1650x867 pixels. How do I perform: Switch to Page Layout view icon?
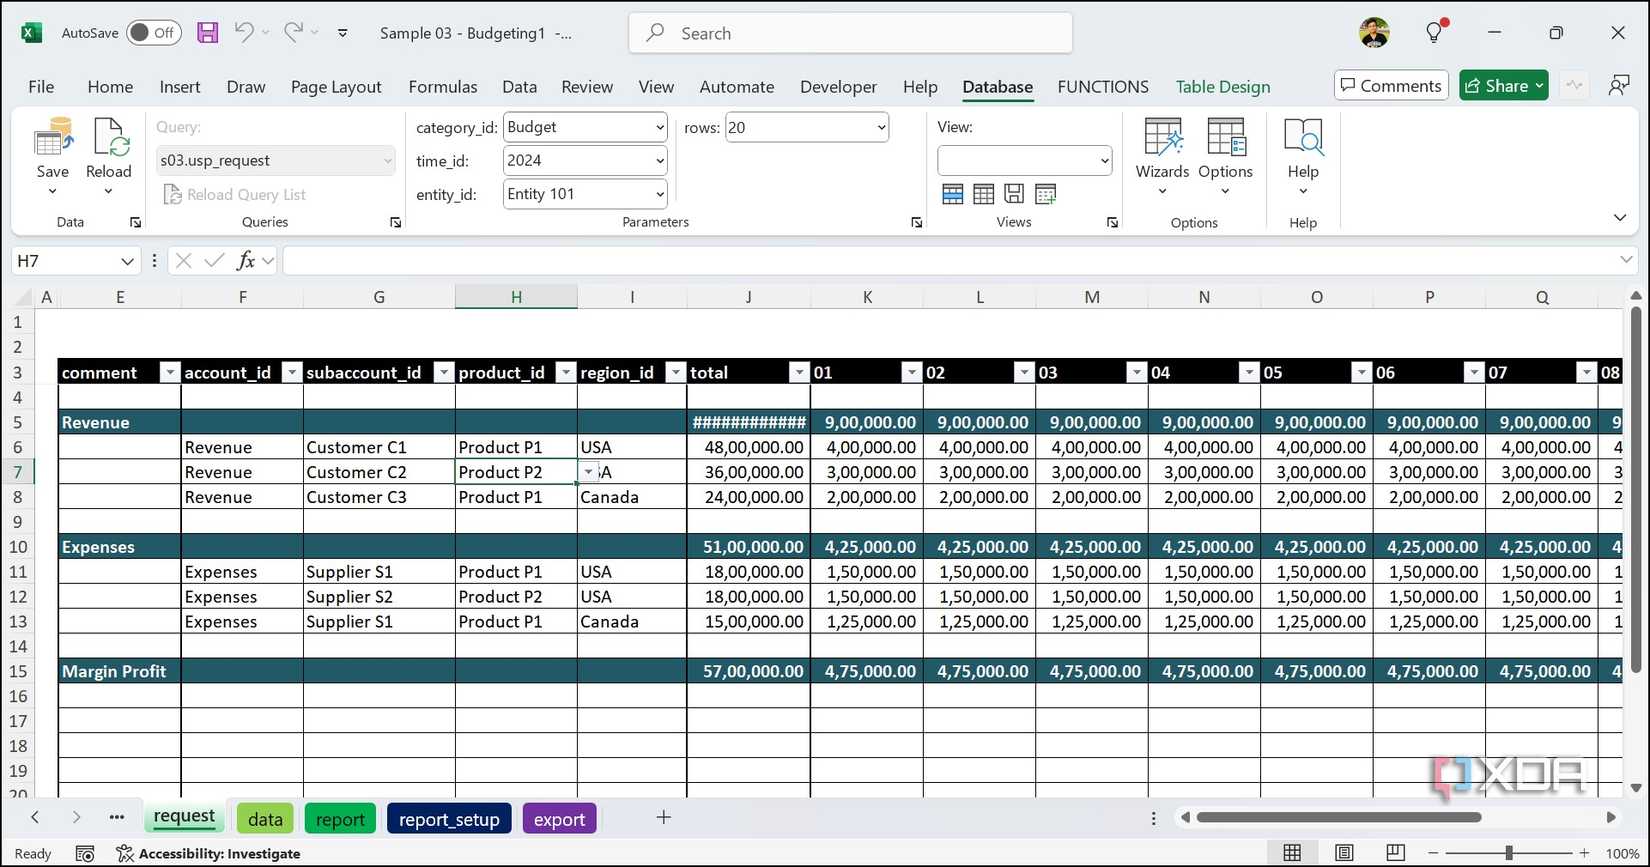[1344, 853]
